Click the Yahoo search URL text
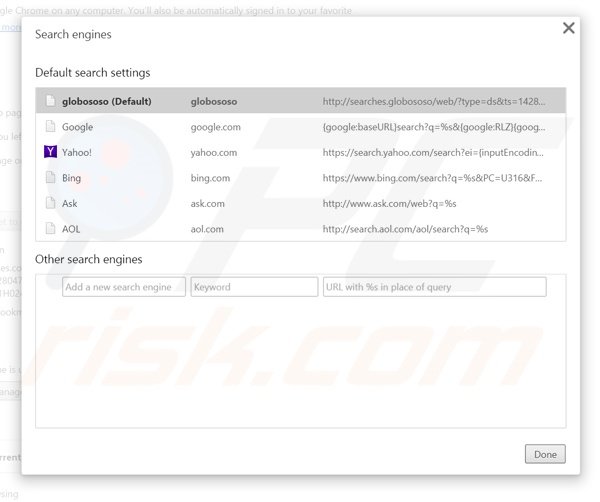Screen dimensions: 600x502 pos(432,153)
